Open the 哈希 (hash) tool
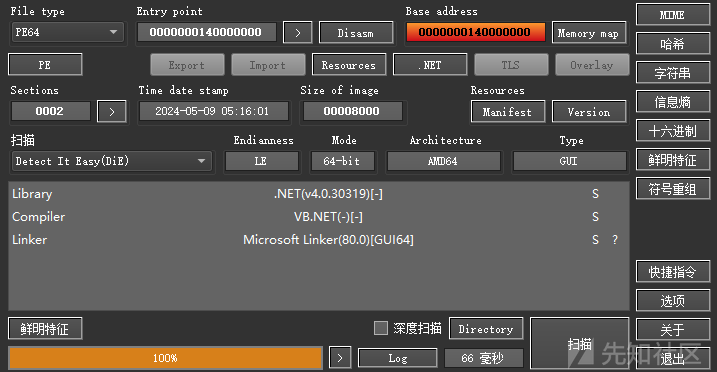Viewport: 717px width, 372px height. coord(673,44)
